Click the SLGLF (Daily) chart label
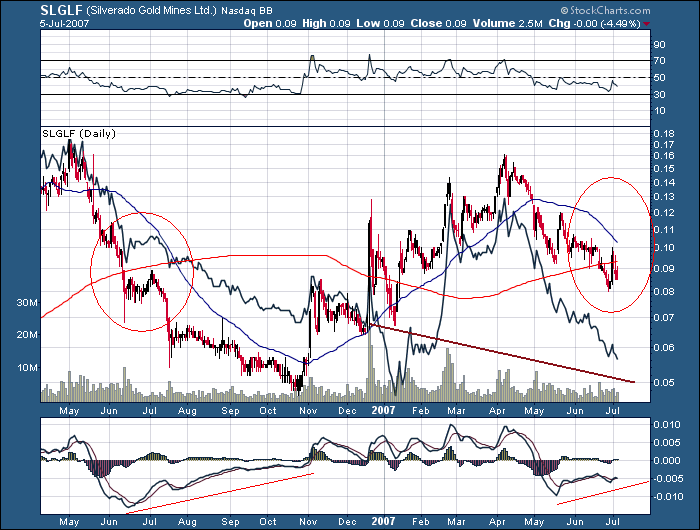The image size is (700, 530). pos(79,133)
